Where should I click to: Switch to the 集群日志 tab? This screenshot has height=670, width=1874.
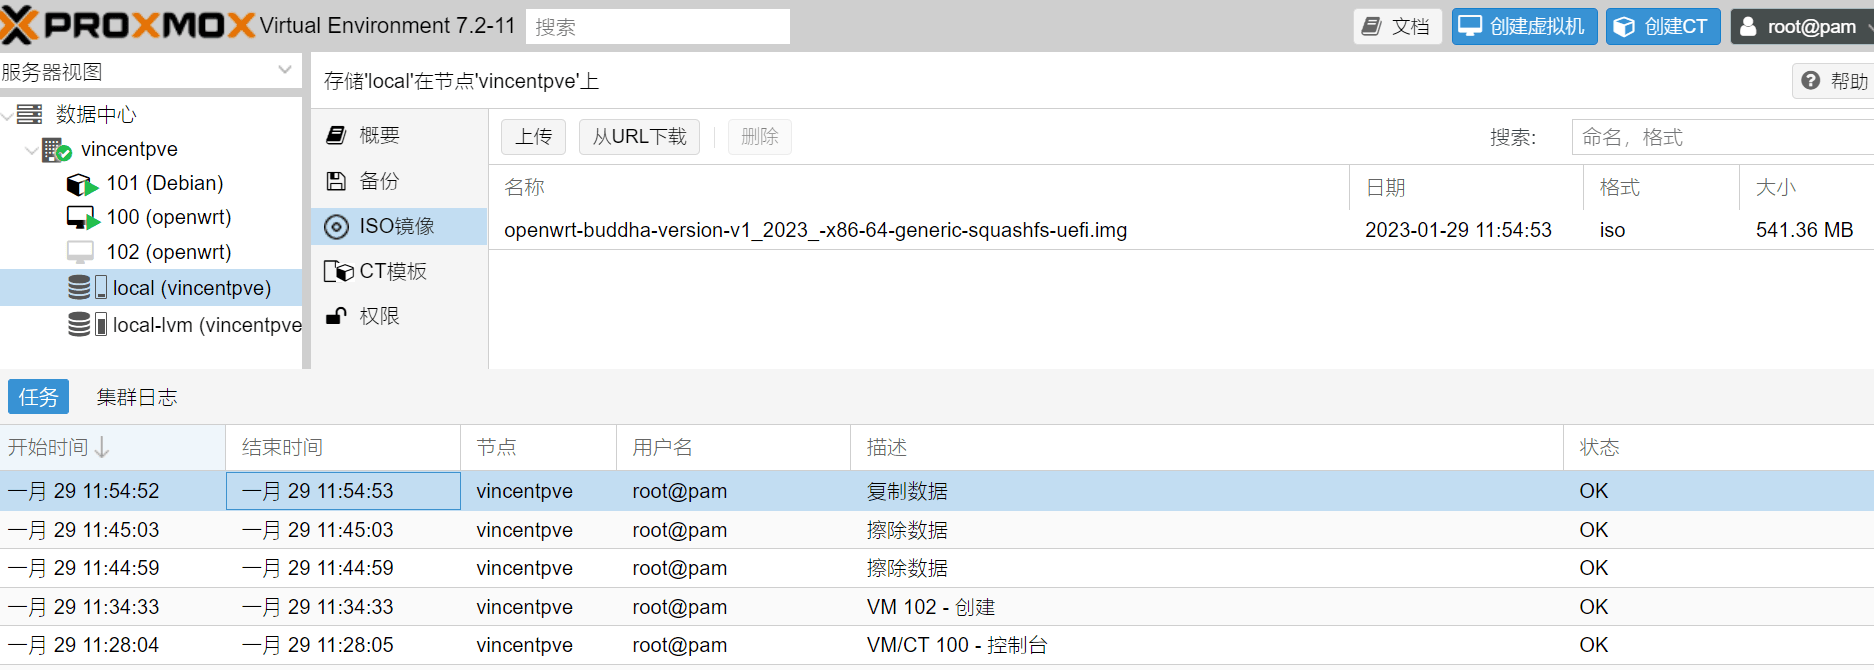[137, 397]
